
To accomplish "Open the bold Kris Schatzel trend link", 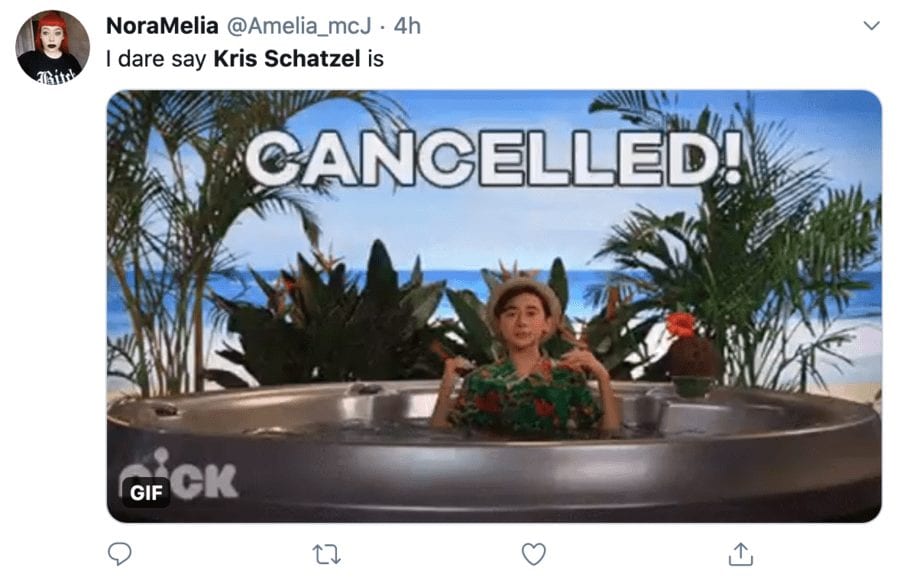I will [x=287, y=59].
